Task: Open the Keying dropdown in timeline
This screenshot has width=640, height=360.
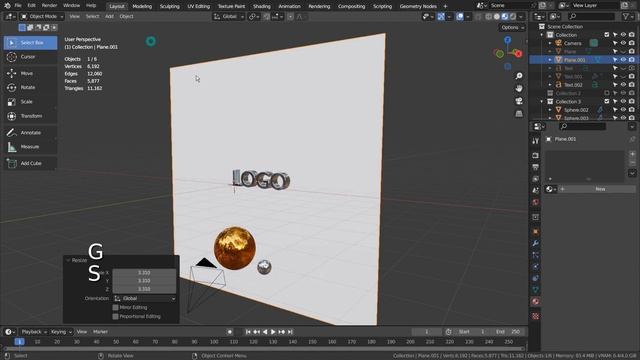Action: tap(61, 332)
